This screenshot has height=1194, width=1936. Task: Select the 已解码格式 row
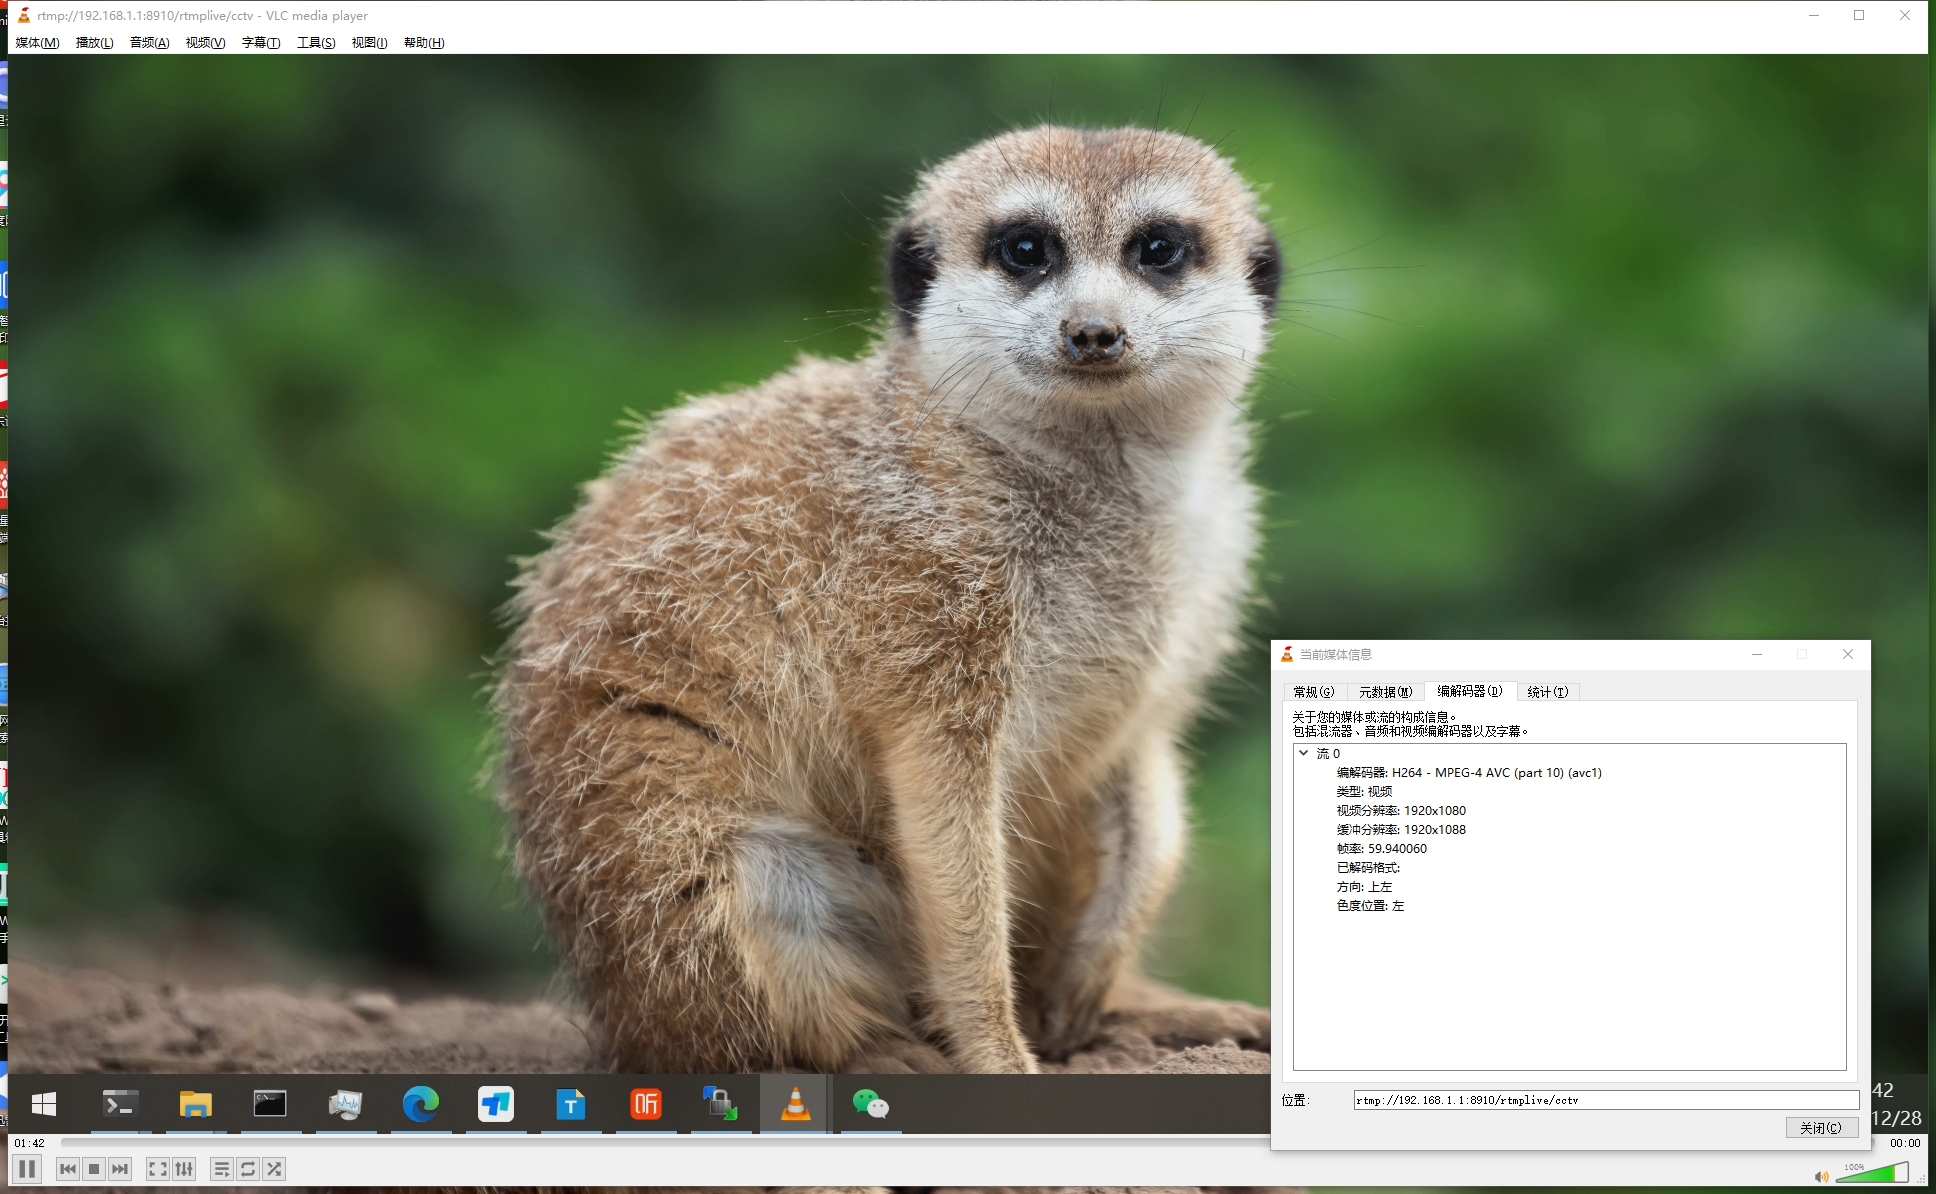1368,867
